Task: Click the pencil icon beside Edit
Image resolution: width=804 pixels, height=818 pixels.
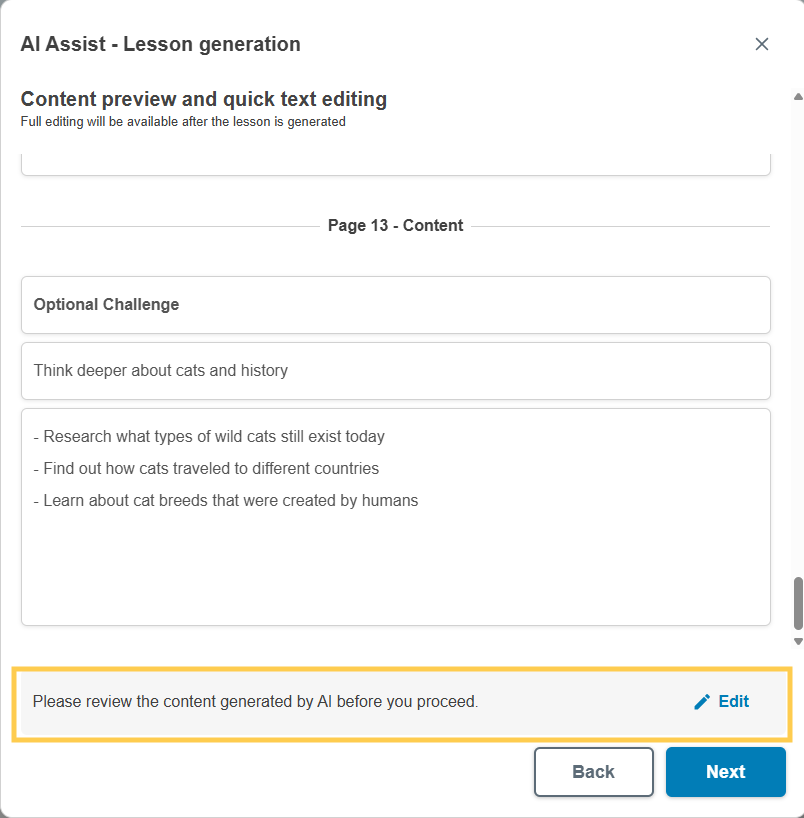Action: (x=702, y=702)
